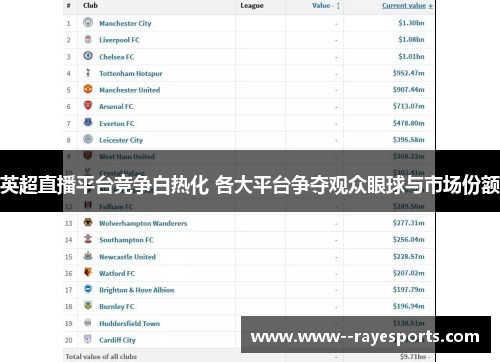Screen dimensions: 500x362
Task: Click the League column header
Action: pos(252,6)
